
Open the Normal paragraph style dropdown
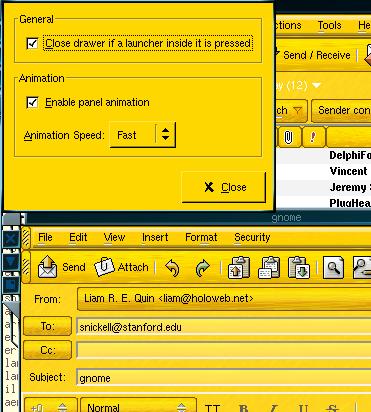click(x=138, y=406)
